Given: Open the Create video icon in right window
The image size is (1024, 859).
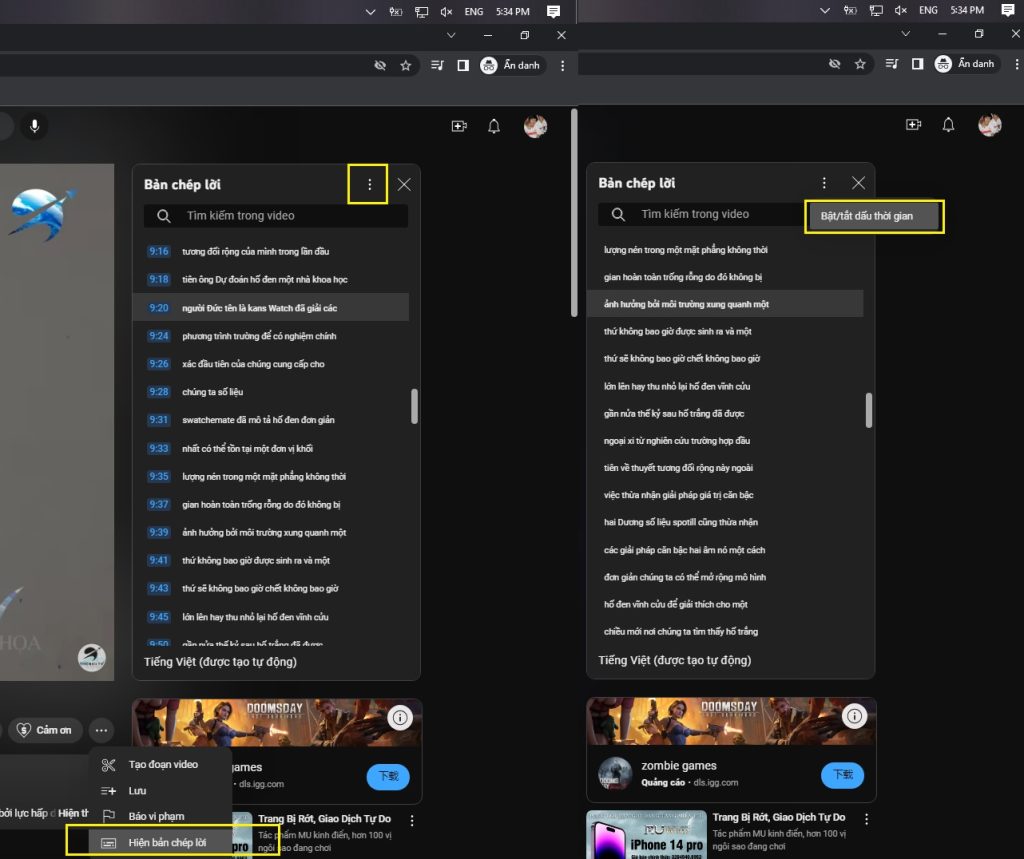Looking at the screenshot, I should (x=913, y=123).
